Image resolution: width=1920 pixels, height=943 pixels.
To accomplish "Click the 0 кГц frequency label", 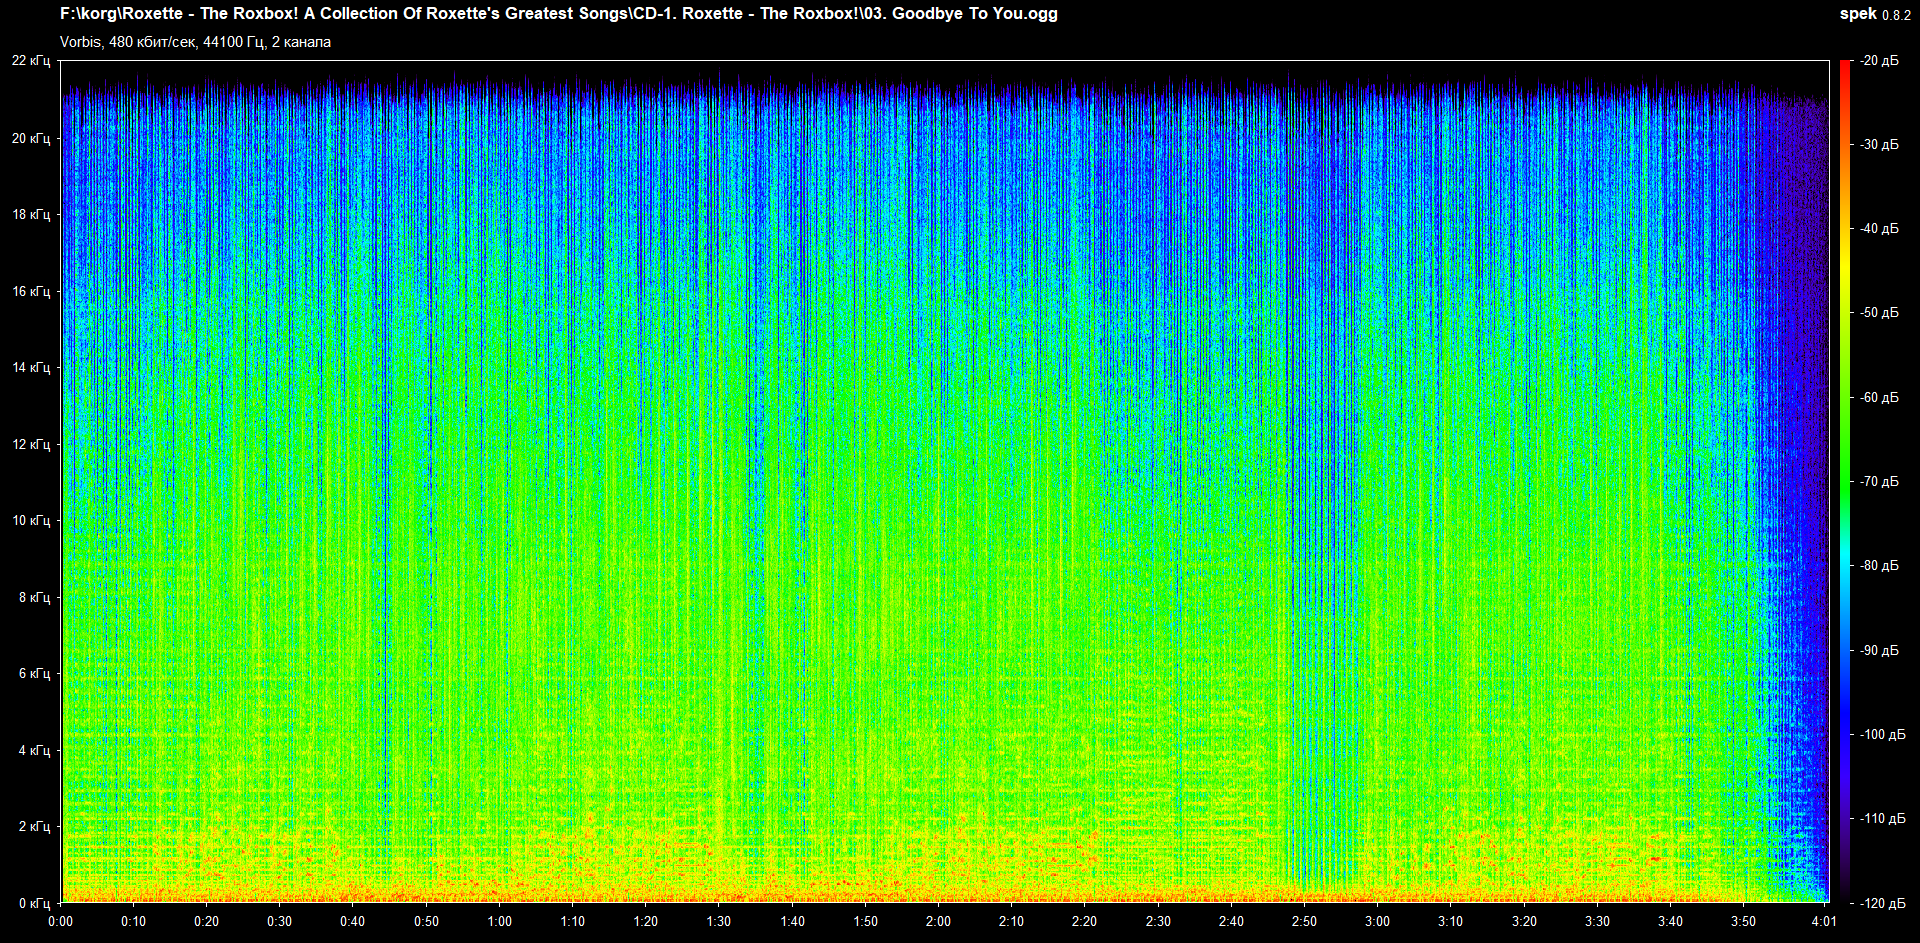I will point(34,903).
